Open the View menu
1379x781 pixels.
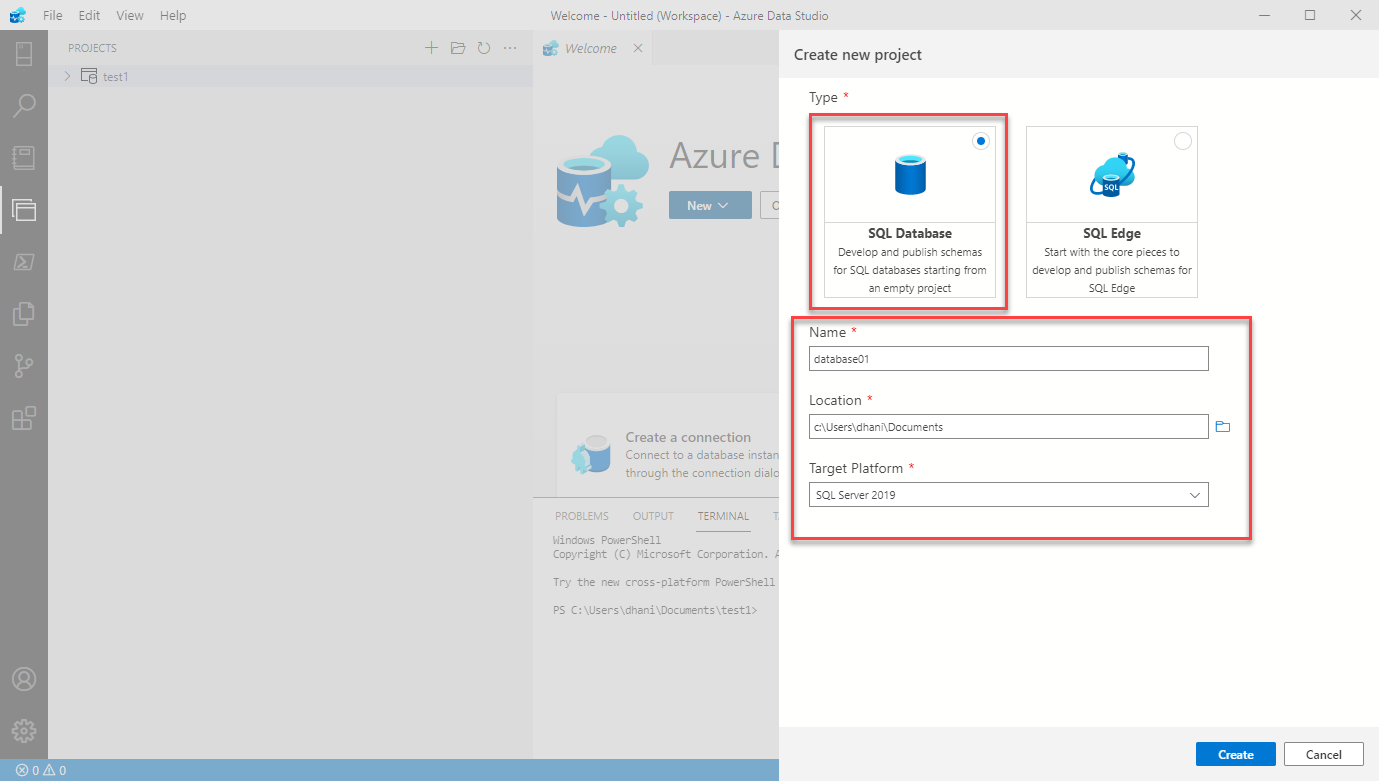pyautogui.click(x=130, y=15)
